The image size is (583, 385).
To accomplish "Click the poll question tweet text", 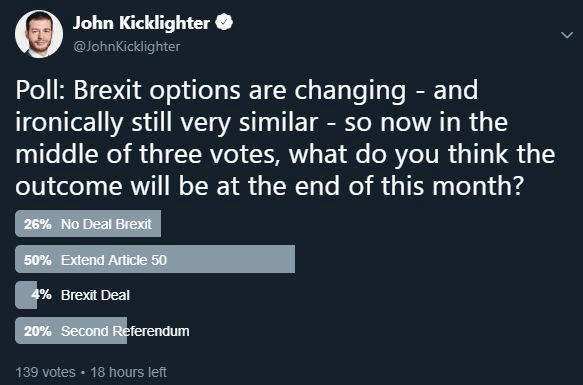I will (285, 138).
